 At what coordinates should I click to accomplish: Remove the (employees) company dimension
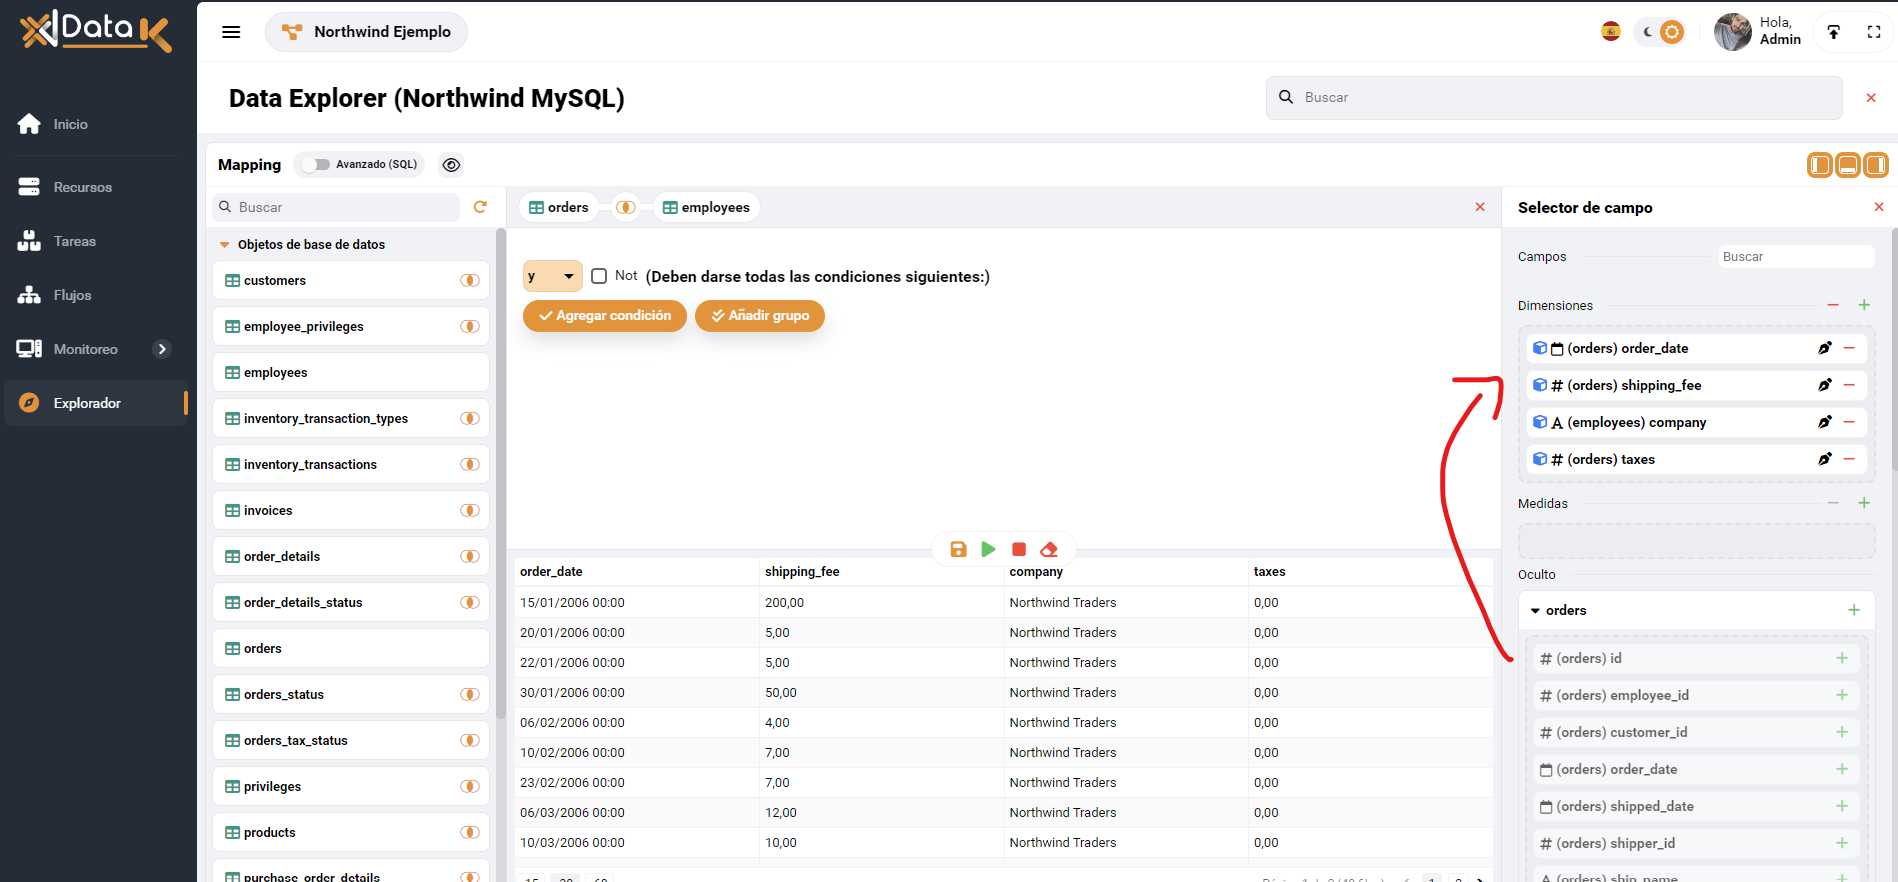click(x=1849, y=422)
